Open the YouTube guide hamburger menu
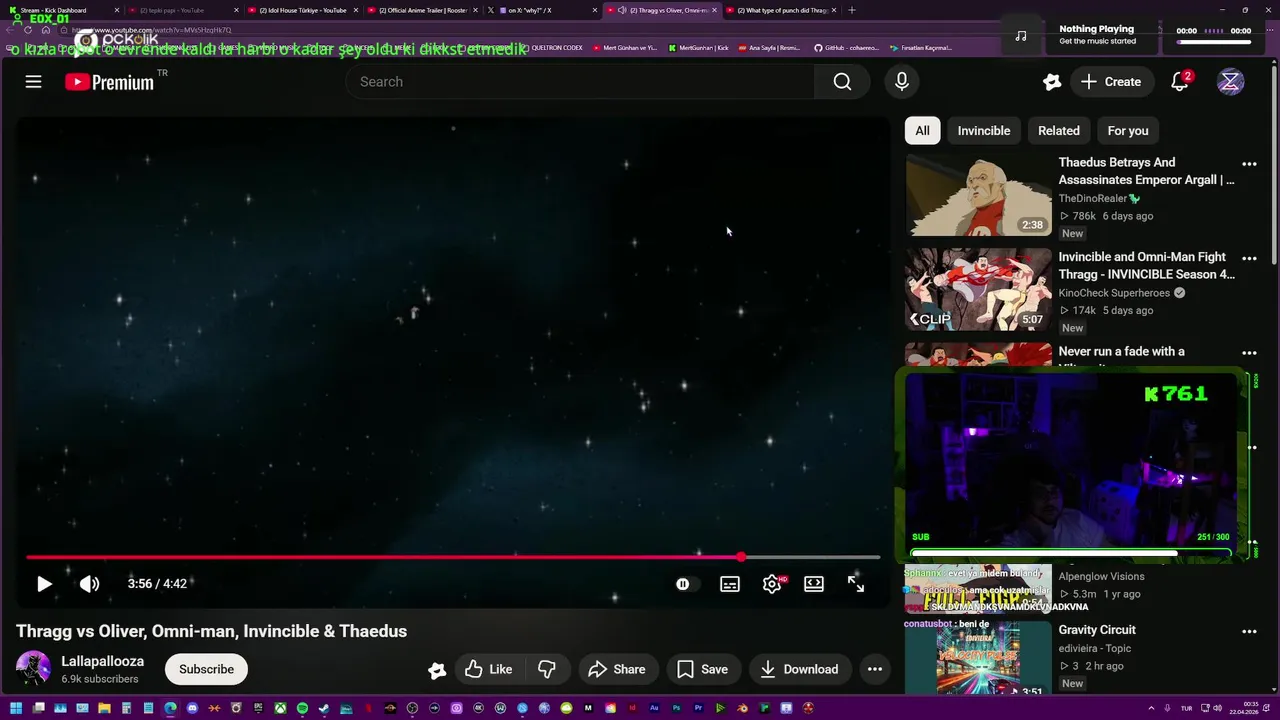 (33, 82)
